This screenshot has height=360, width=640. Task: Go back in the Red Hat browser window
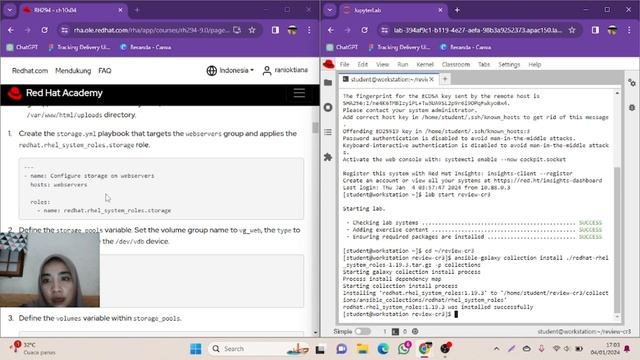pyautogui.click(x=11, y=30)
